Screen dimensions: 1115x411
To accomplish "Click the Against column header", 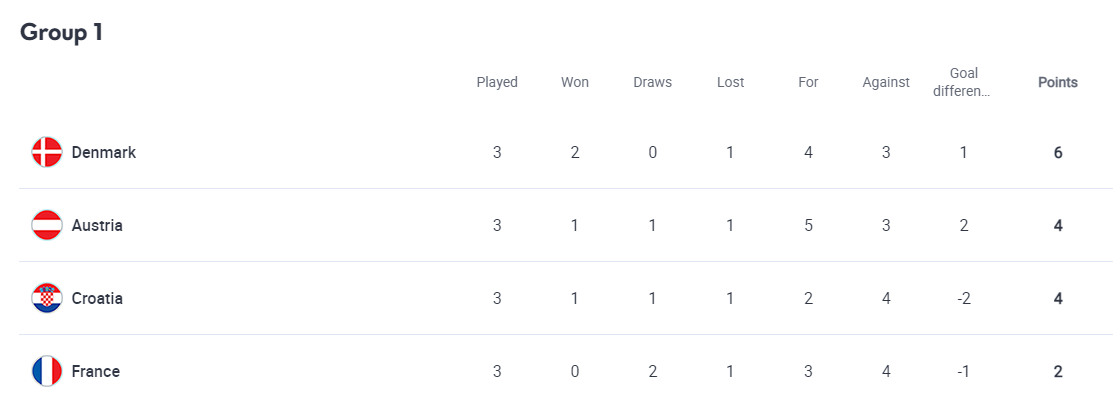I will (886, 82).
